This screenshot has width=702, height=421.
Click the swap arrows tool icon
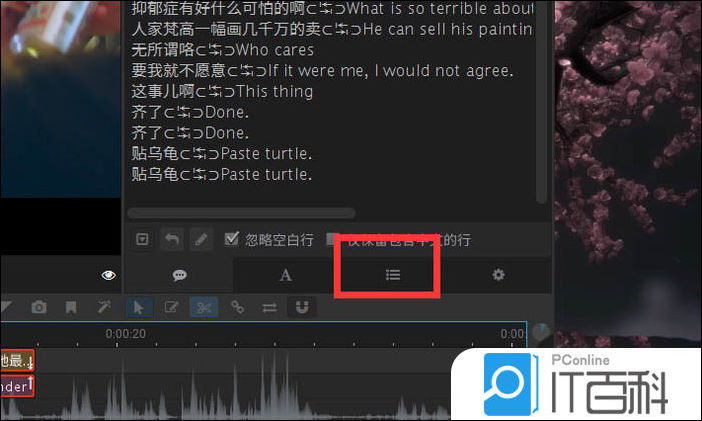(270, 308)
